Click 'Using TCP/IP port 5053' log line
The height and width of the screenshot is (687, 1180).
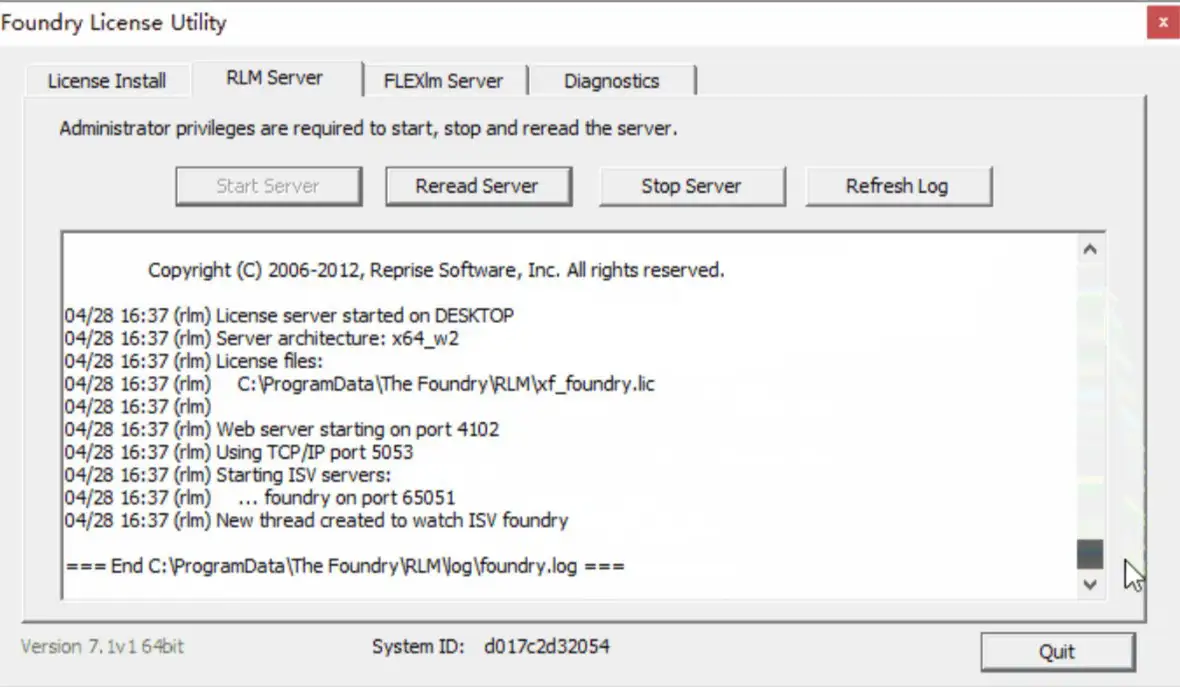239,452
